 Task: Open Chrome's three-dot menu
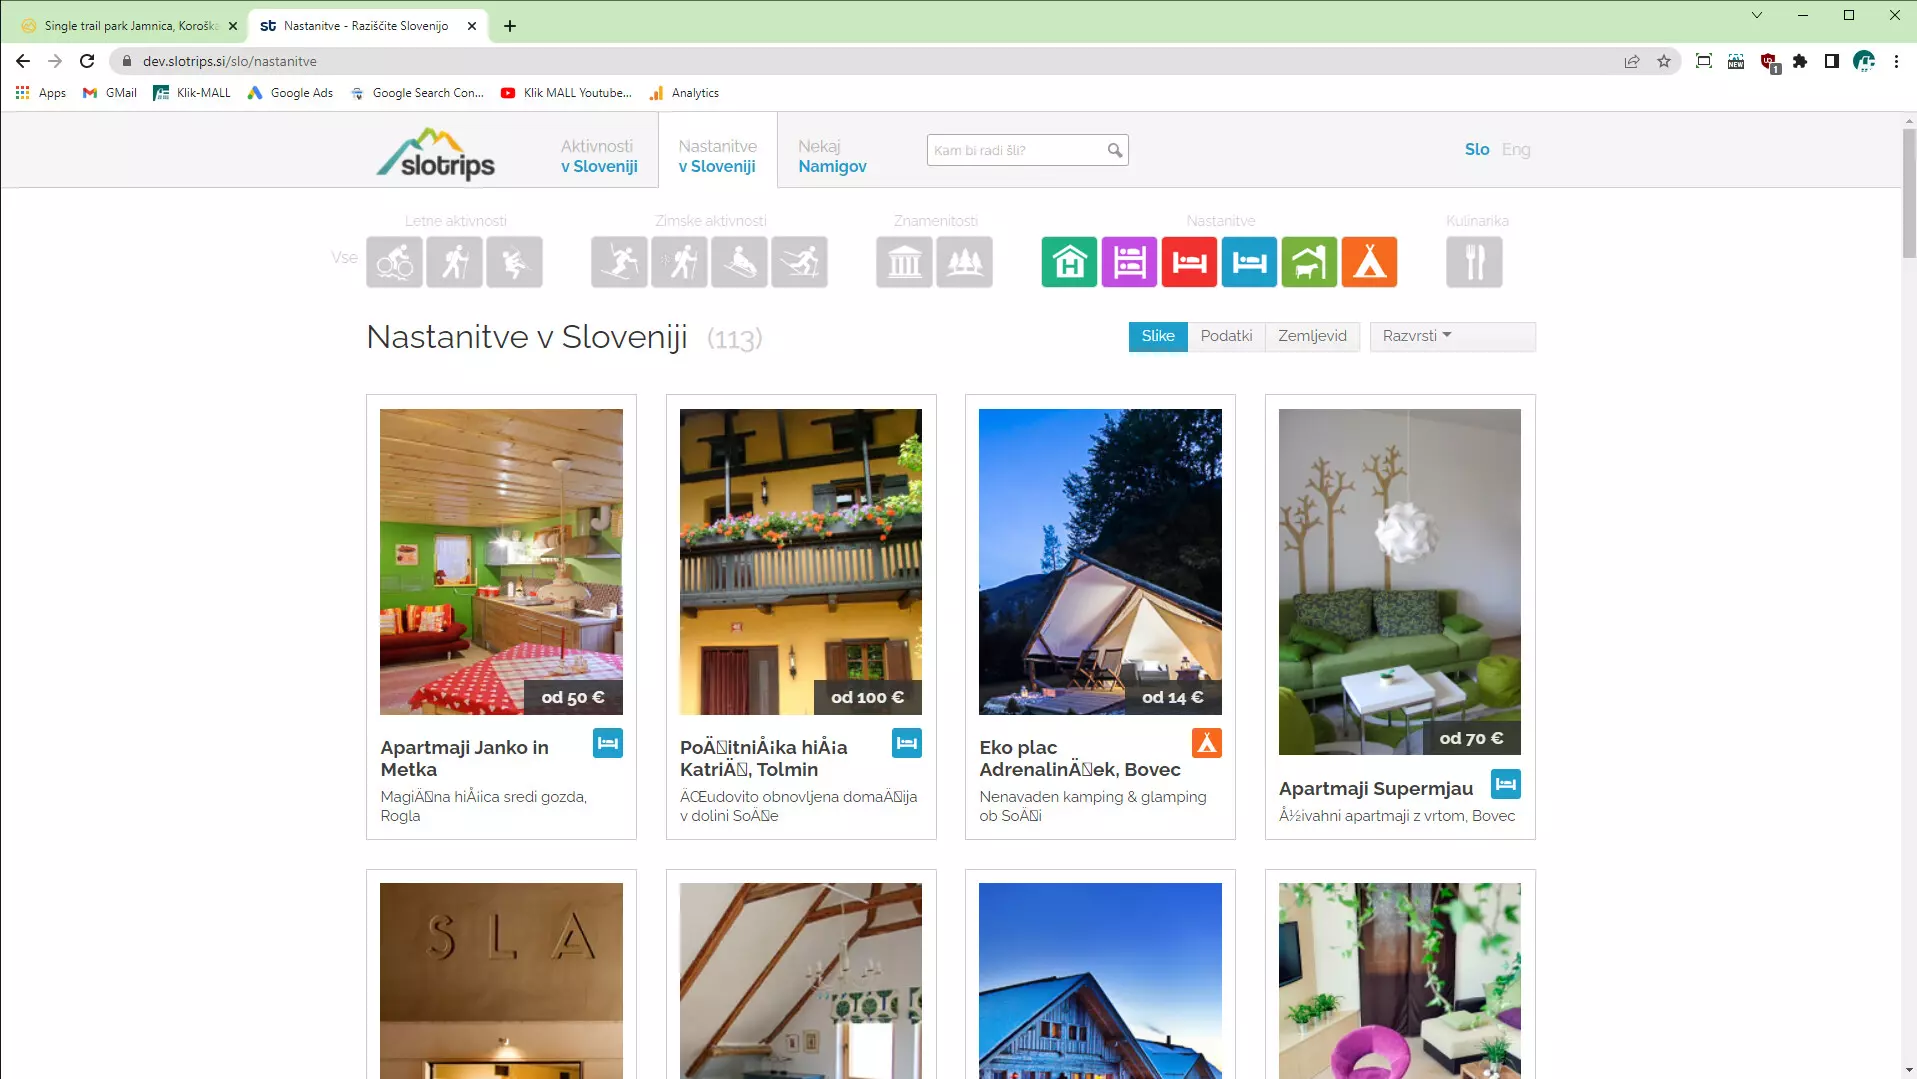click(1896, 61)
